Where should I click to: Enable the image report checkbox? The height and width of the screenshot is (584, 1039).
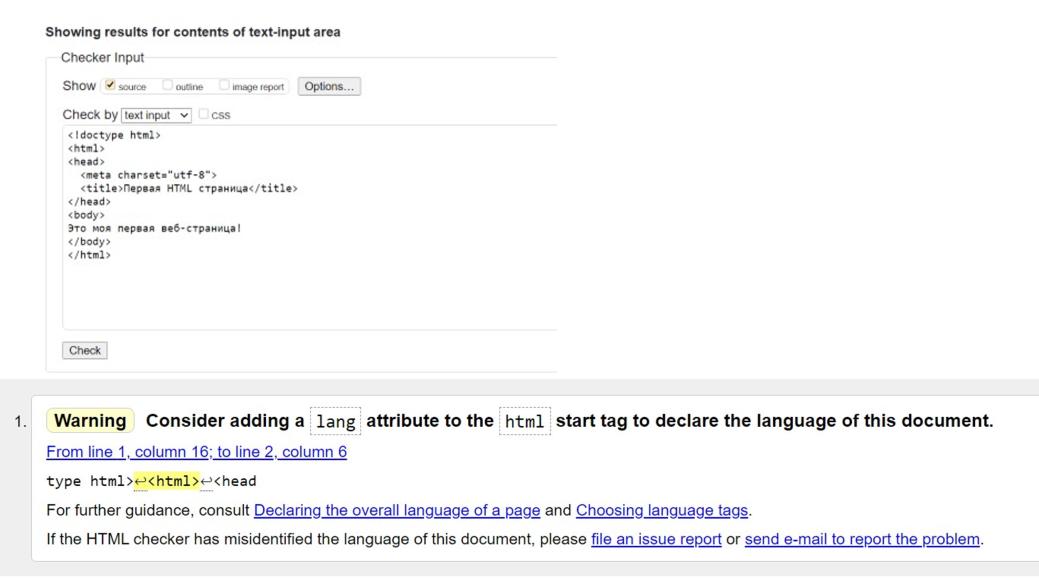pyautogui.click(x=225, y=86)
